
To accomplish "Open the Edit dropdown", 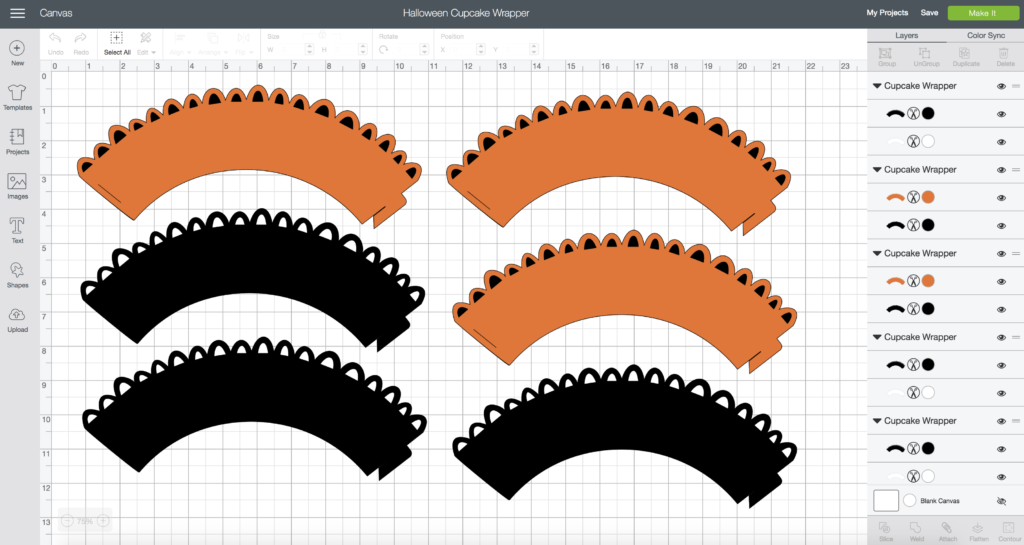I will [x=146, y=43].
